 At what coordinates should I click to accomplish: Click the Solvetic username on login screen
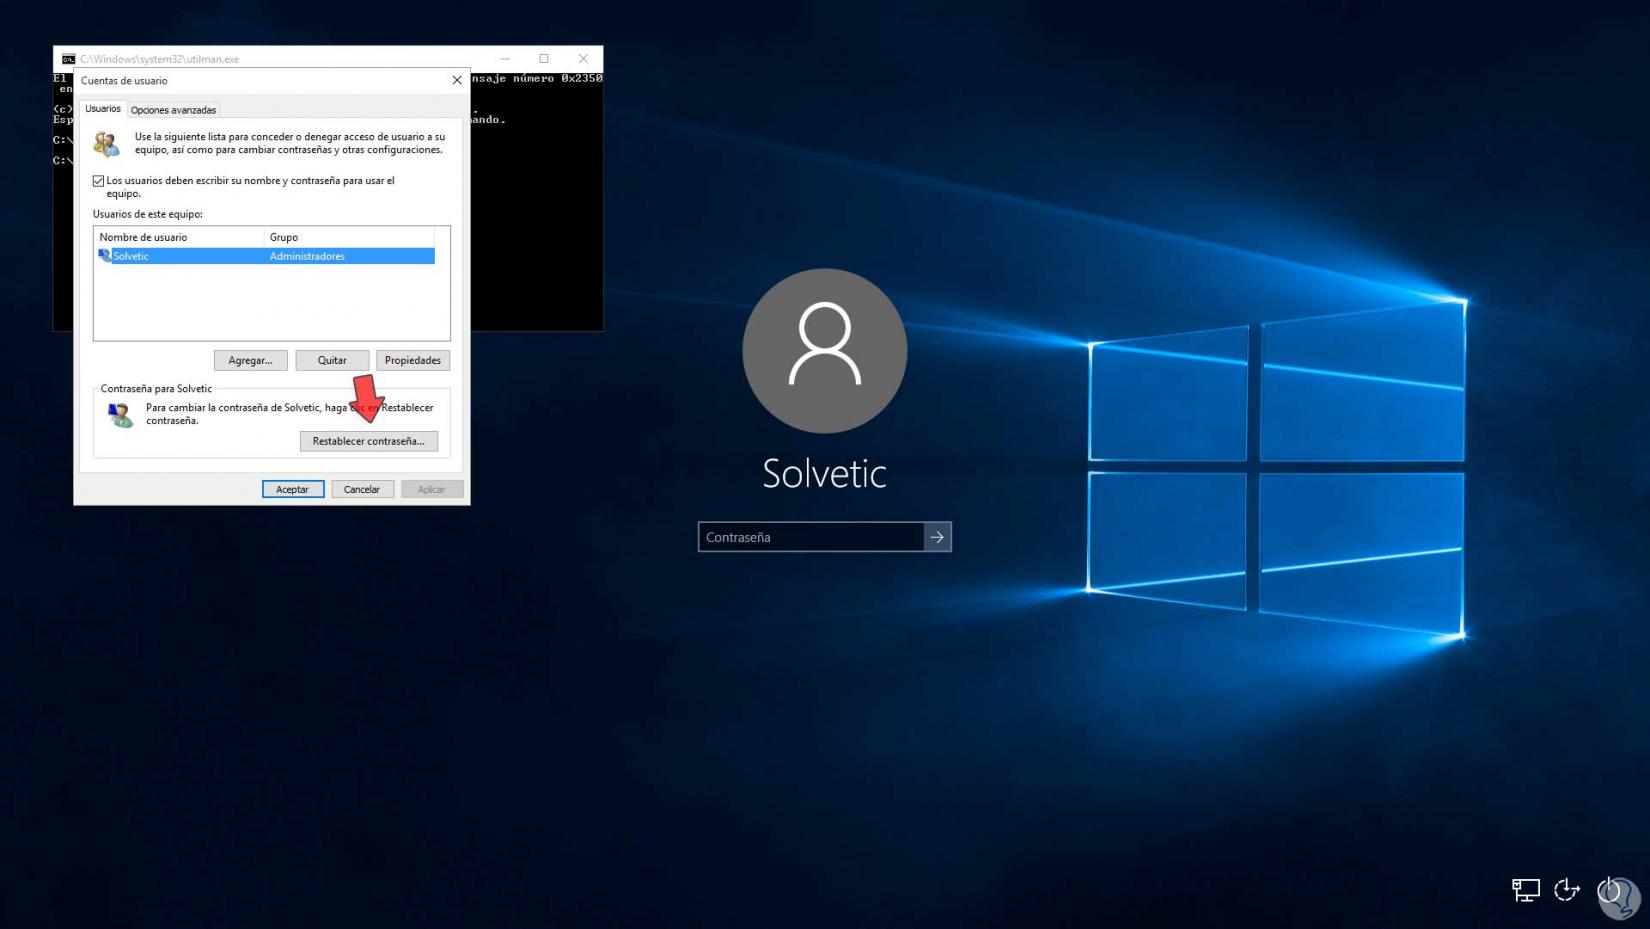coord(824,473)
